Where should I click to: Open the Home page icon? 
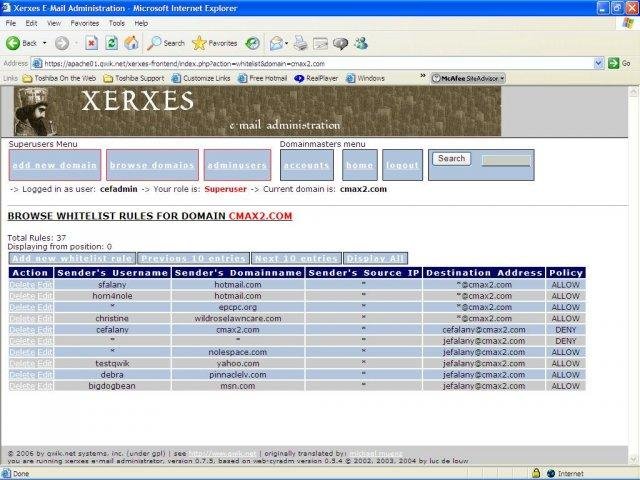131,43
